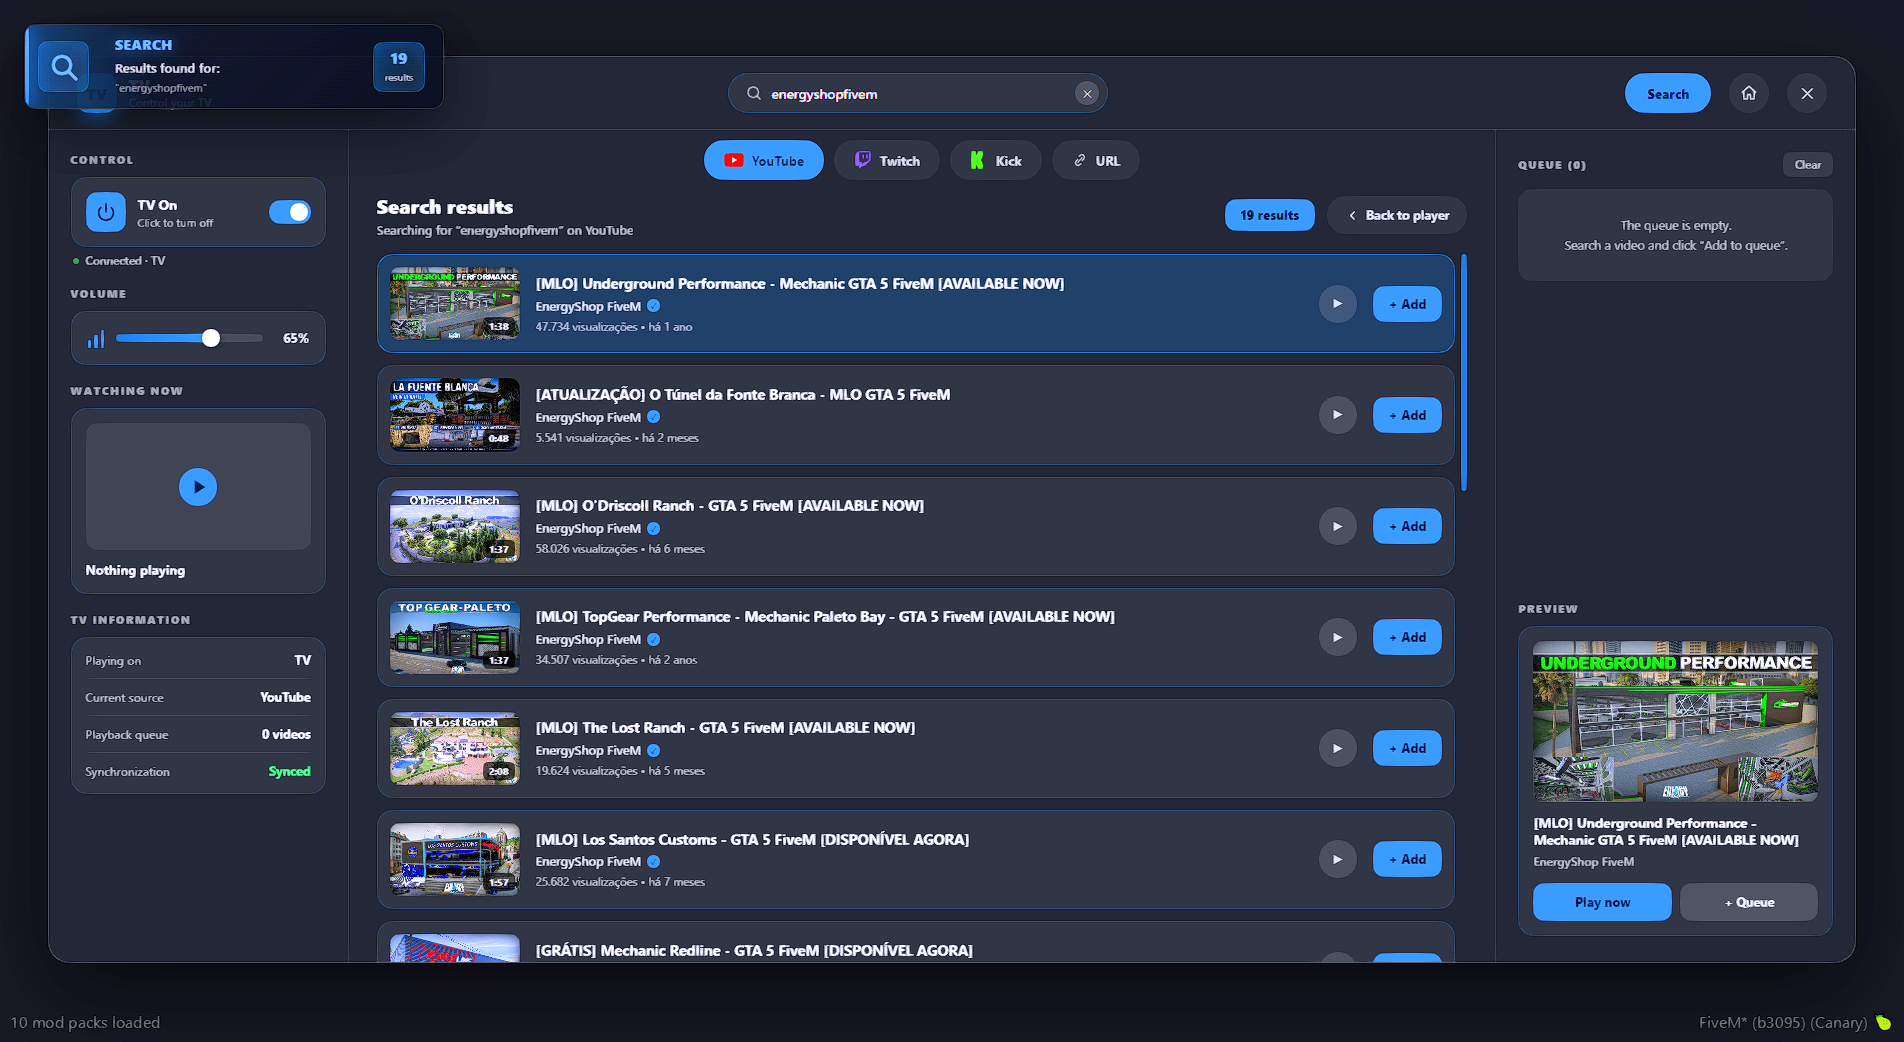The height and width of the screenshot is (1042, 1904).
Task: Add O'Driscoll Ranch to queue
Action: (1407, 526)
